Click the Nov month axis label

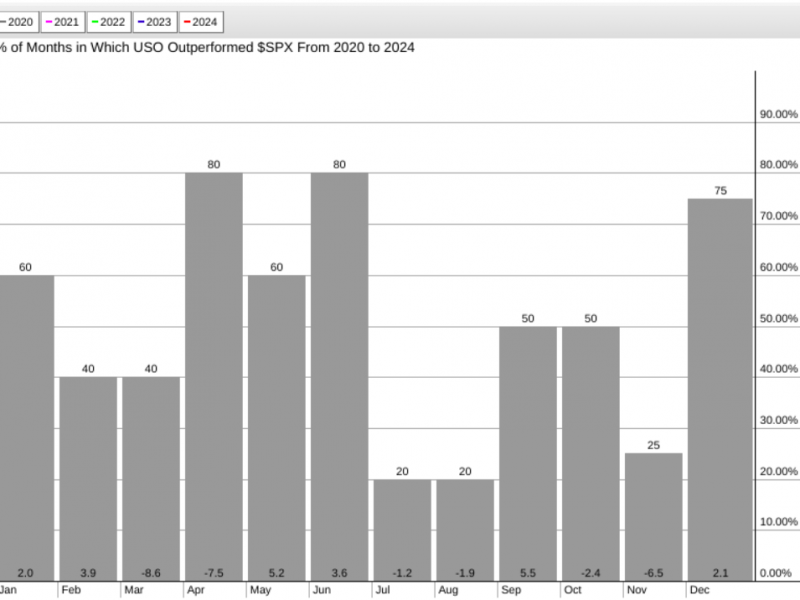click(x=637, y=590)
